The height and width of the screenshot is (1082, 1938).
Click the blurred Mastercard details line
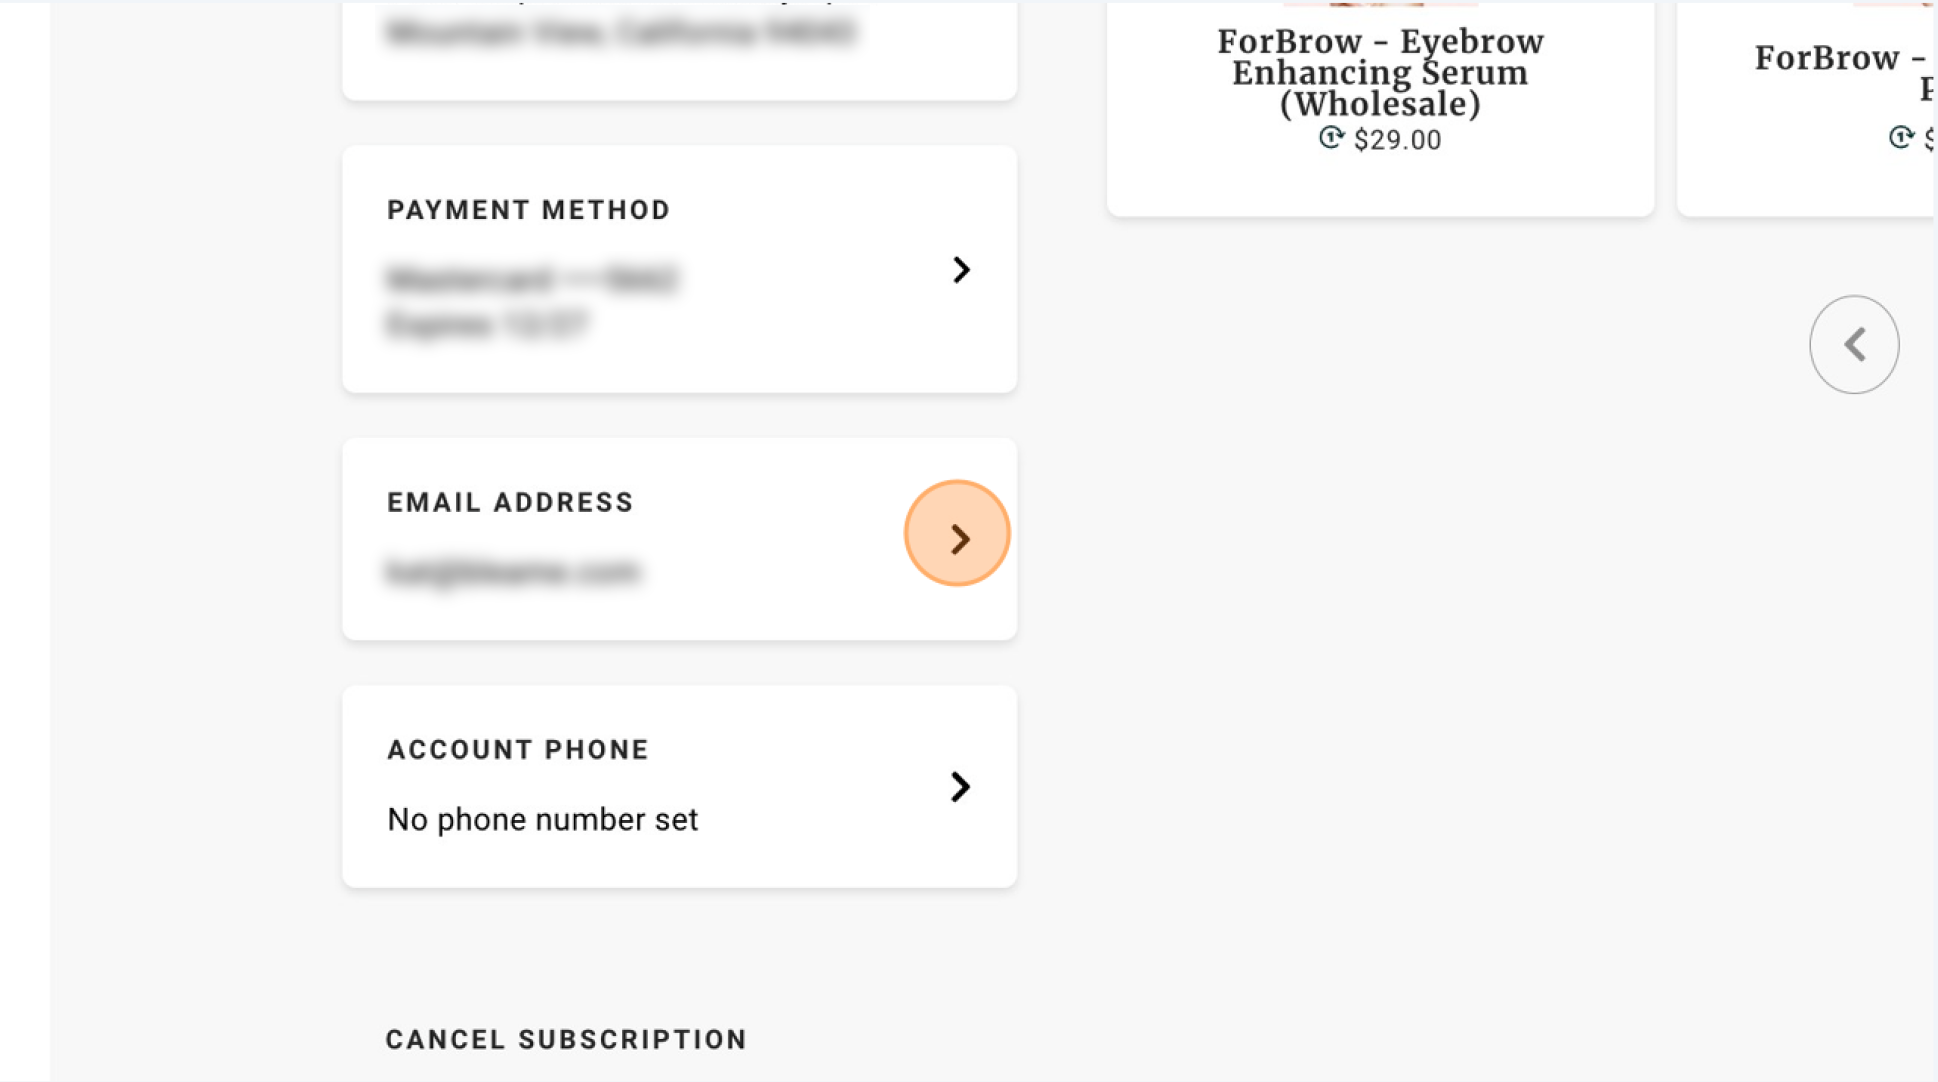point(532,279)
